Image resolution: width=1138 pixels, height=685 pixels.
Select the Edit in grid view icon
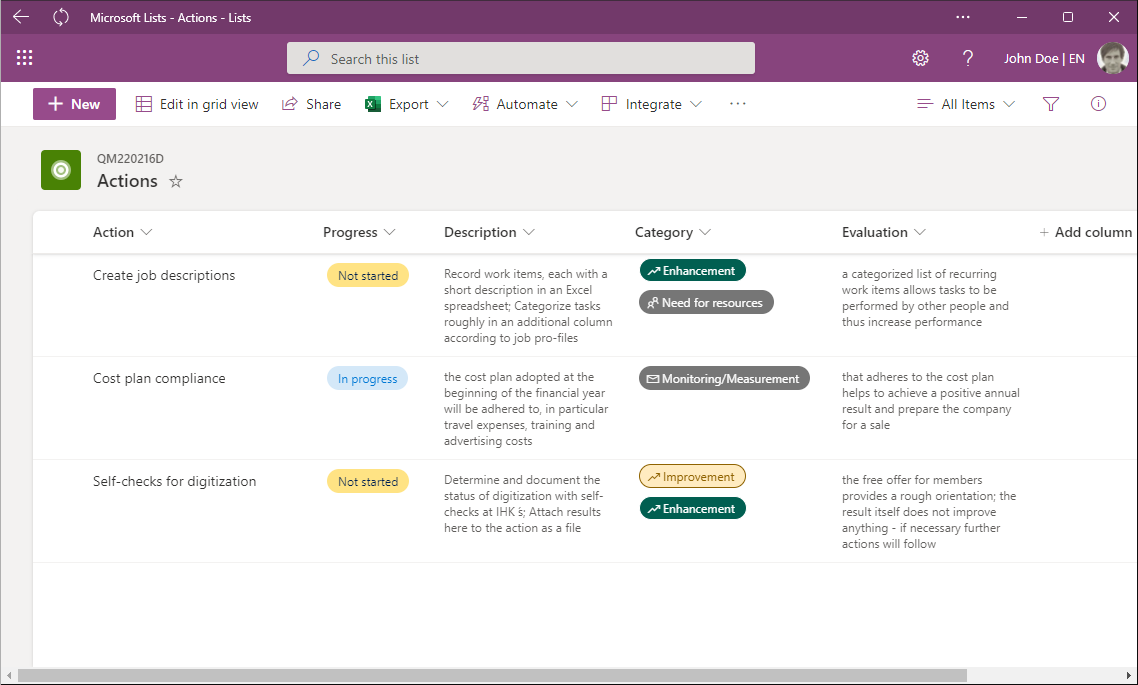coord(143,103)
